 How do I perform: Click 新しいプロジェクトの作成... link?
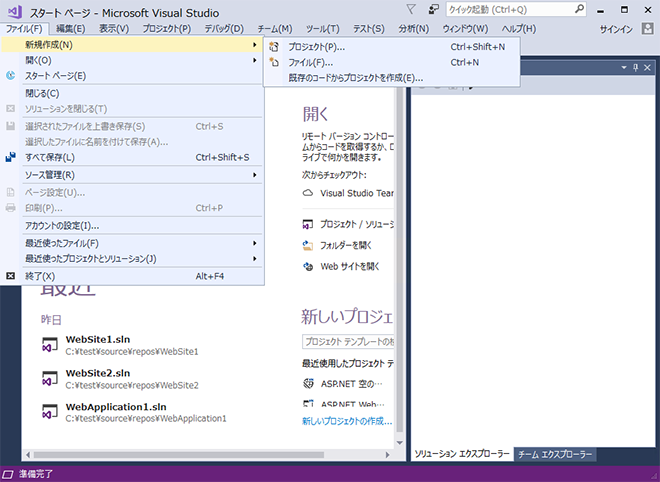(x=347, y=421)
